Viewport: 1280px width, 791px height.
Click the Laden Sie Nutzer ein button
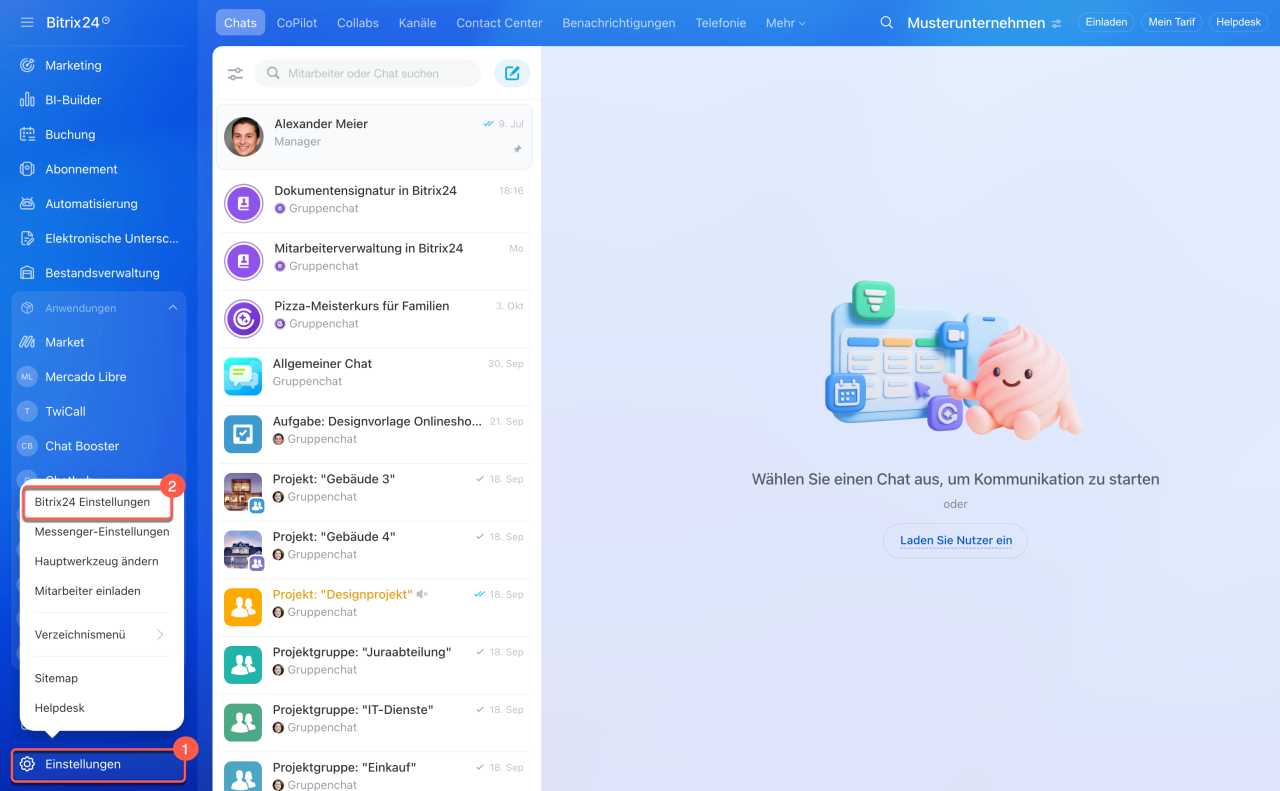pyautogui.click(x=956, y=541)
